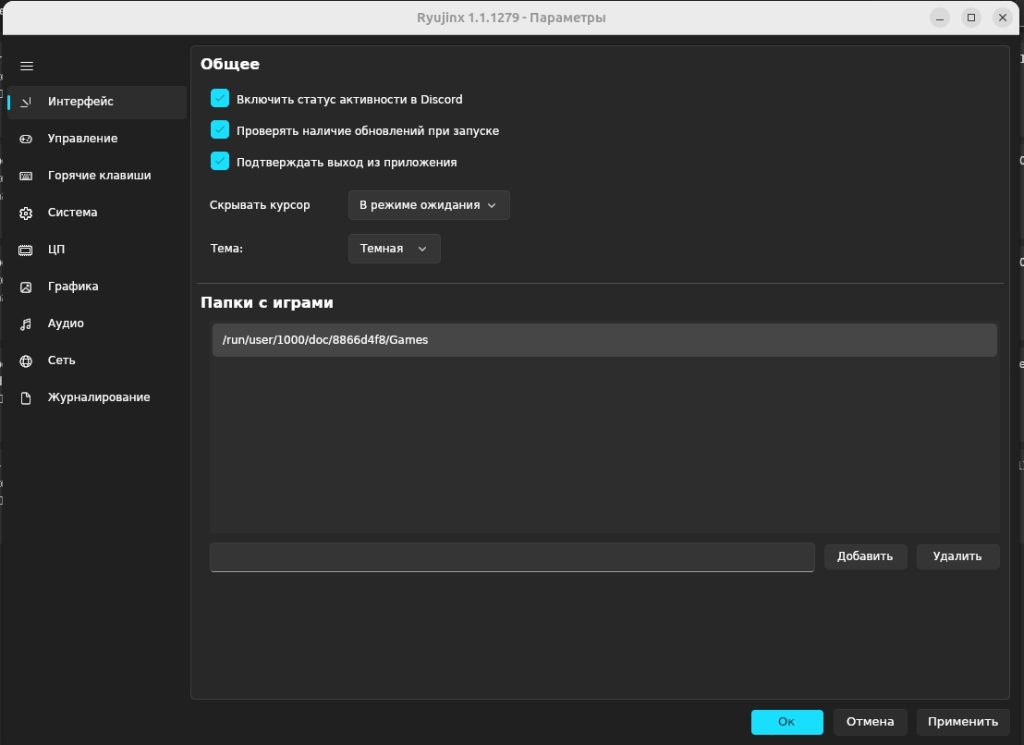Click the image icon beside Графика
Viewport: 1024px width, 745px height.
pos(26,287)
